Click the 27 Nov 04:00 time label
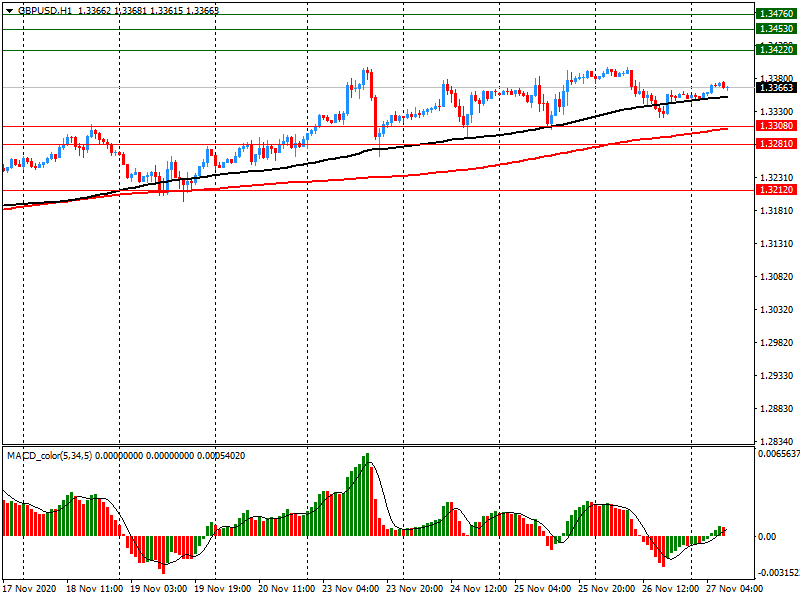800x600 pixels. pos(734,589)
